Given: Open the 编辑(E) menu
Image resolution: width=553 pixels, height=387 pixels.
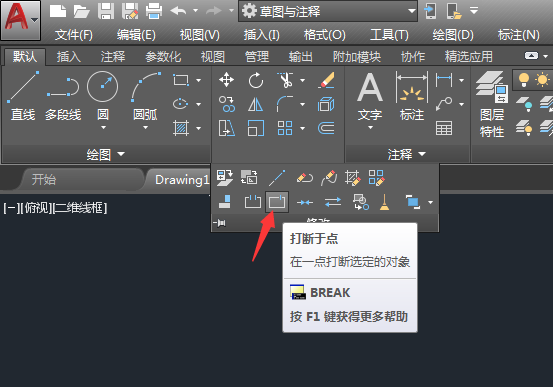Looking at the screenshot, I should coord(136,35).
